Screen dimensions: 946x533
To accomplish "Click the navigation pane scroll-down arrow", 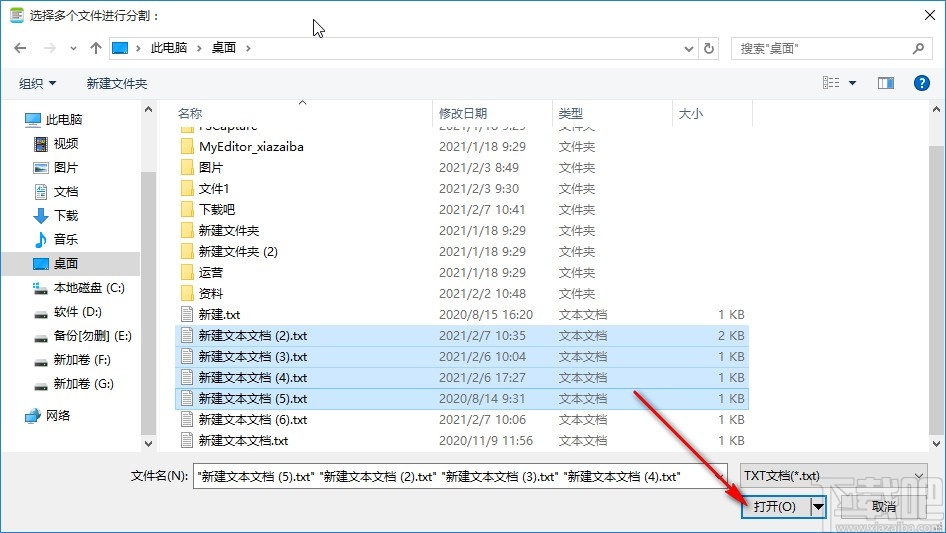I will [148, 444].
